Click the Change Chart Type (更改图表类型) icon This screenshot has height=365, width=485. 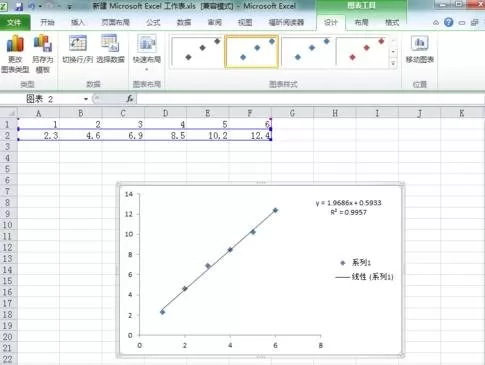pos(15,44)
